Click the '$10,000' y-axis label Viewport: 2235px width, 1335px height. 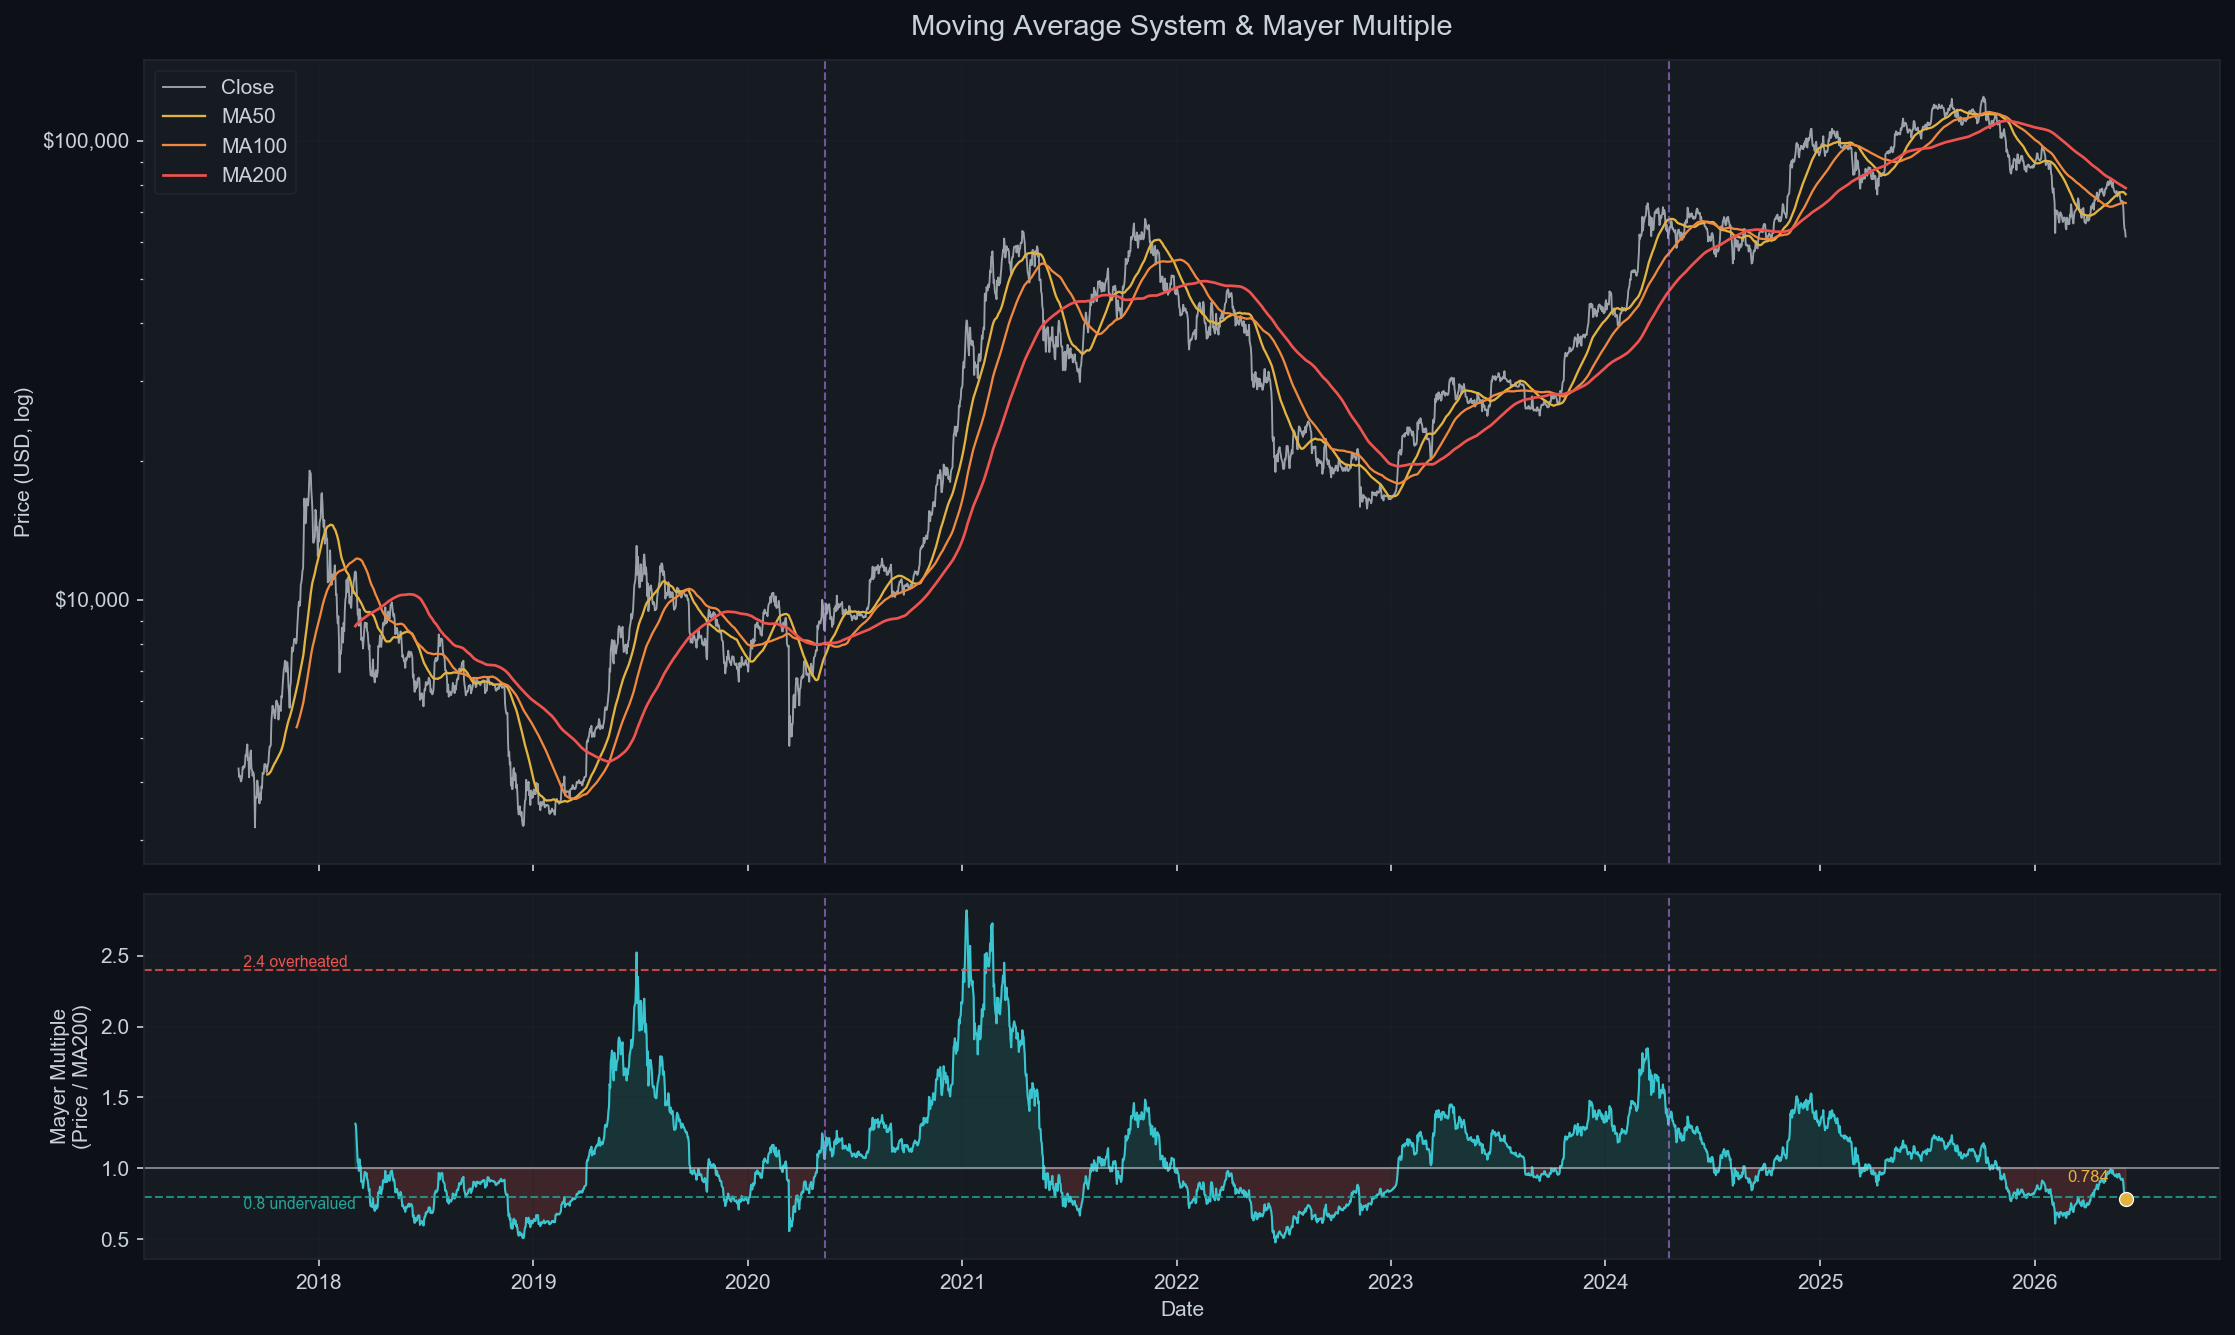pyautogui.click(x=92, y=600)
